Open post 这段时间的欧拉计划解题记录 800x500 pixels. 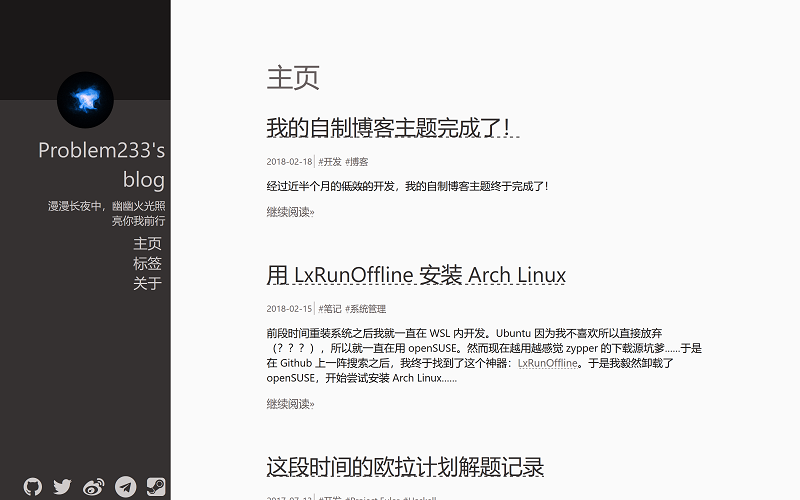[x=405, y=467]
